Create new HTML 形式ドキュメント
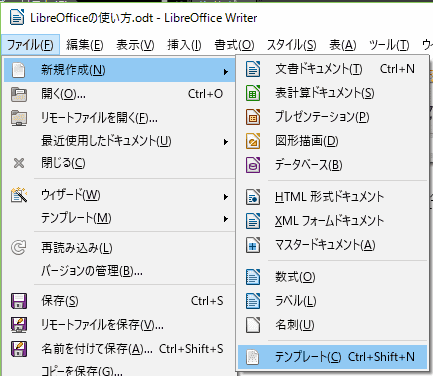Screen dimensions: 433x376 [332, 197]
